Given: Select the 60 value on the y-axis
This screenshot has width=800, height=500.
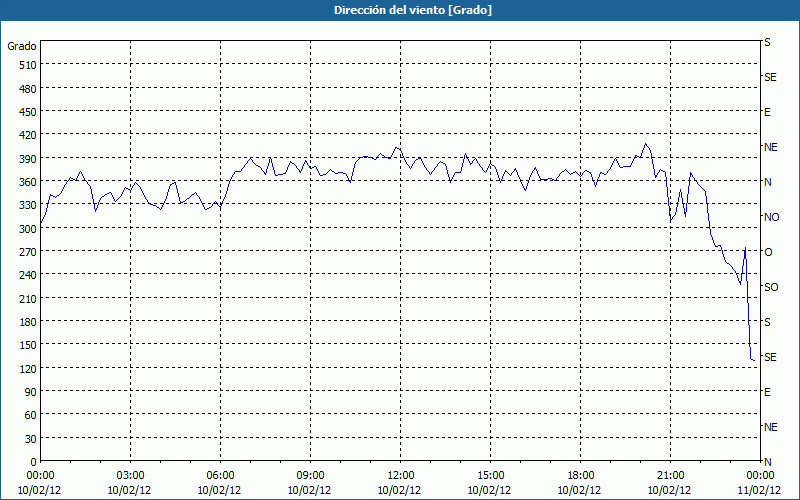Looking at the screenshot, I should [31, 415].
